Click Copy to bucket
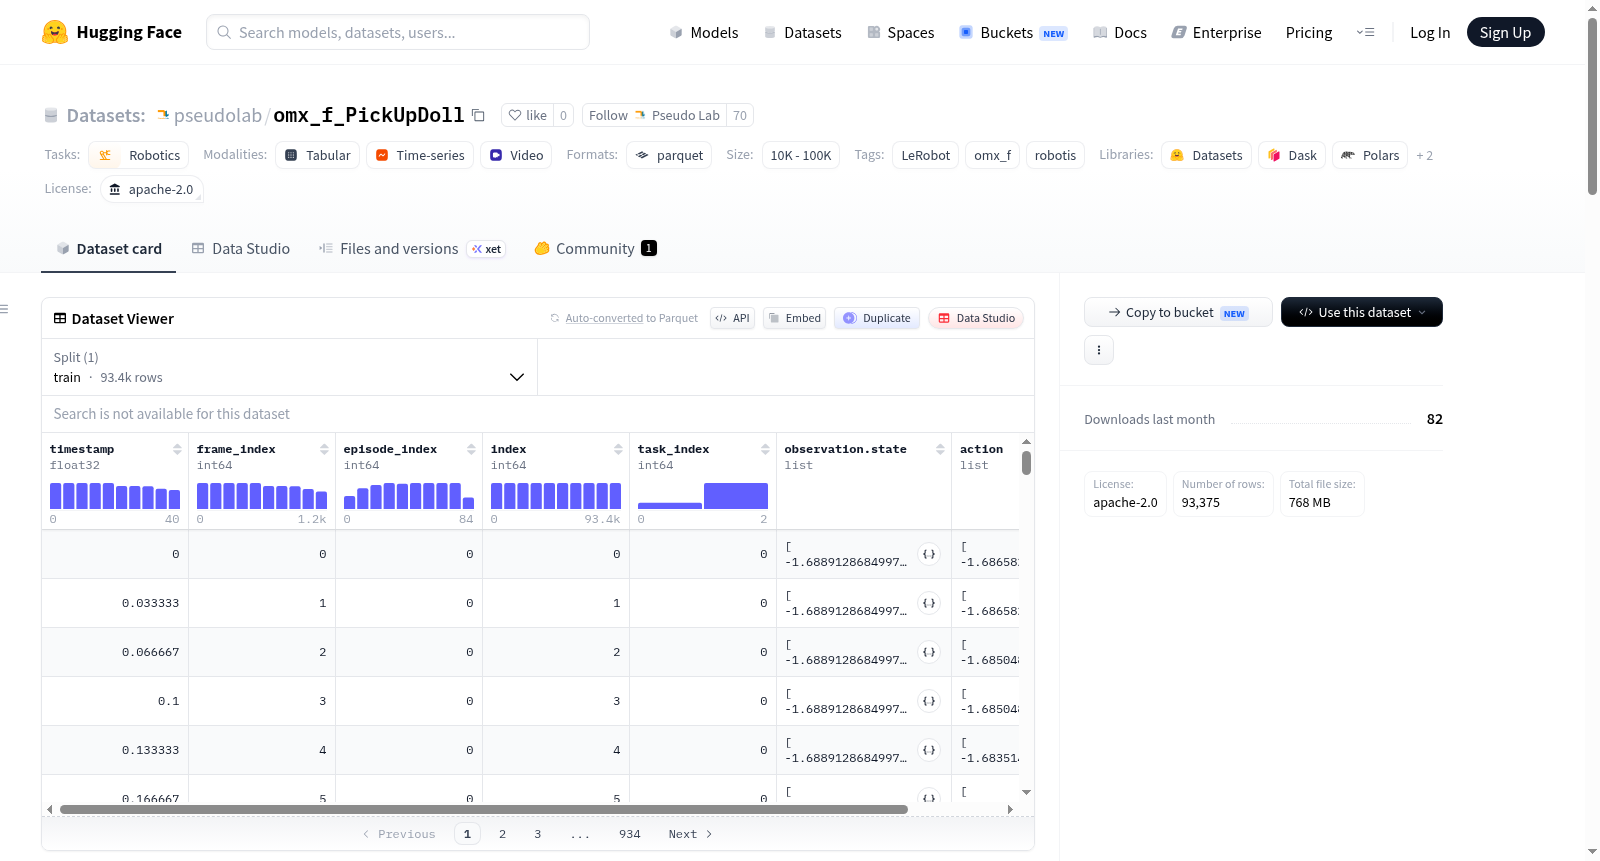This screenshot has width=1600, height=861. [1178, 312]
